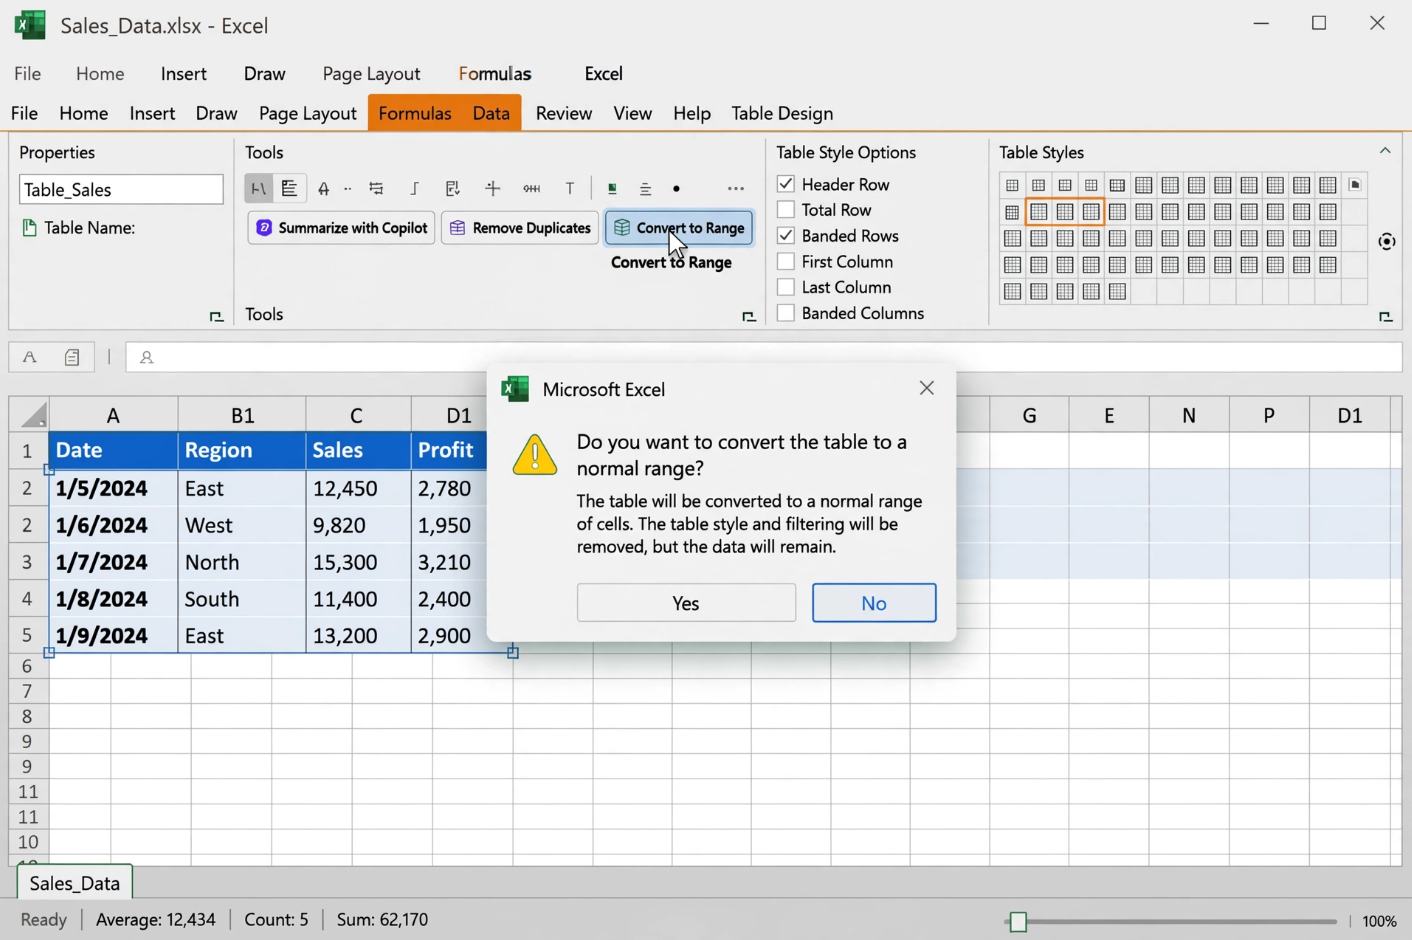Select the Sales_Data sheet tab
1412x940 pixels.
click(x=75, y=883)
